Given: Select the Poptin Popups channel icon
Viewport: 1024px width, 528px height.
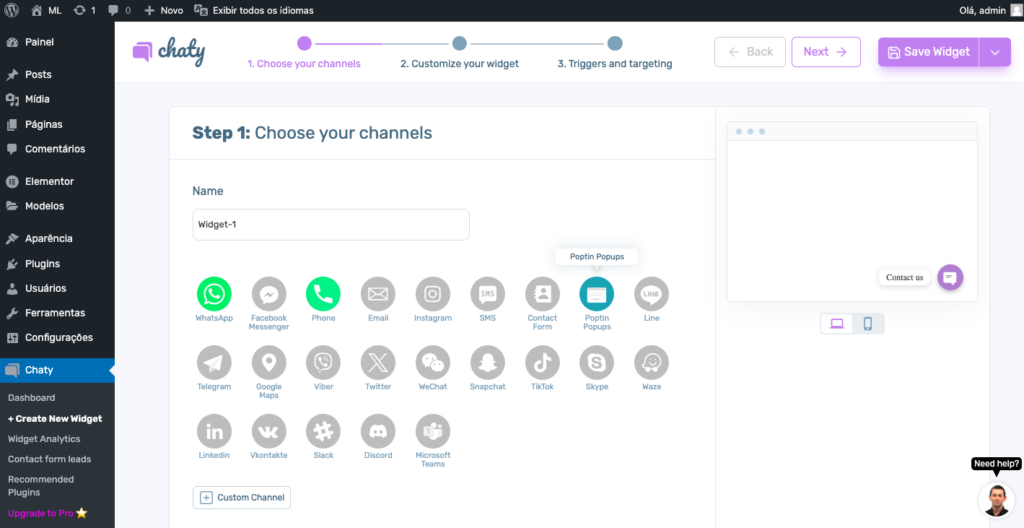Looking at the screenshot, I should click(597, 294).
